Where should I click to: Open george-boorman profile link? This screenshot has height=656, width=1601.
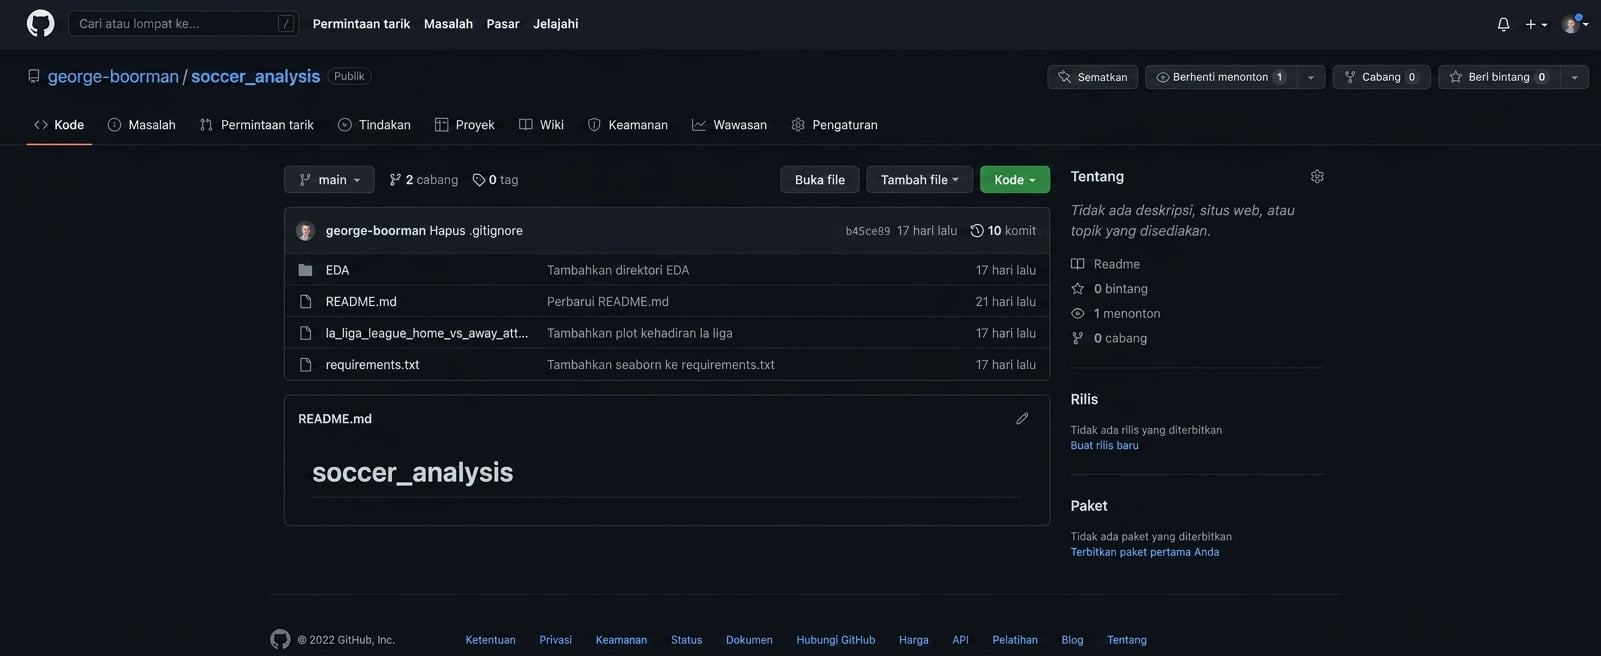pyautogui.click(x=113, y=76)
